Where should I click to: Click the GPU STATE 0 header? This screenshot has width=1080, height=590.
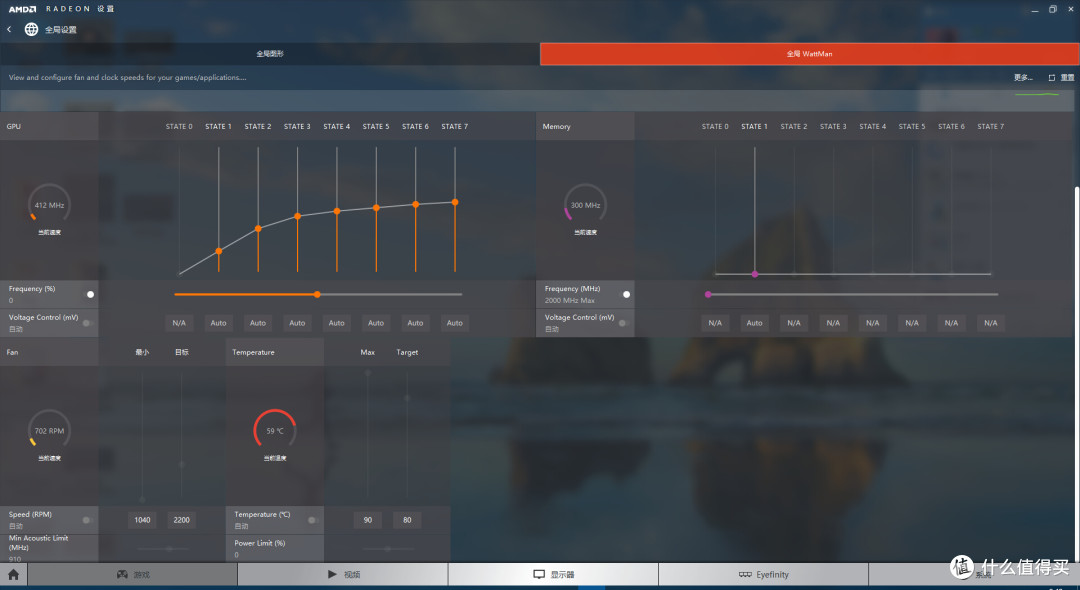tap(179, 126)
